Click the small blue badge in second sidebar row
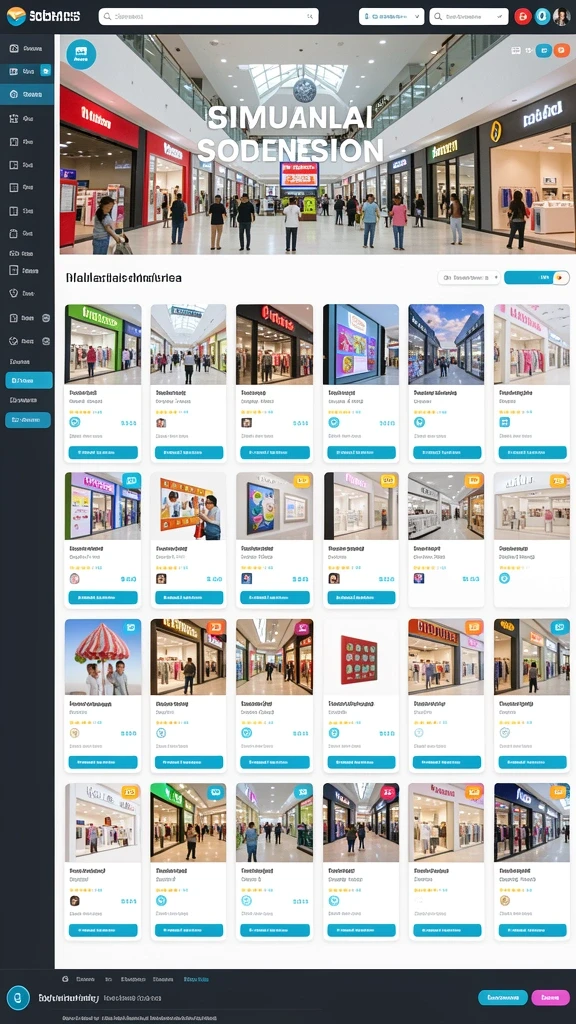The height and width of the screenshot is (1024, 576). [45, 71]
